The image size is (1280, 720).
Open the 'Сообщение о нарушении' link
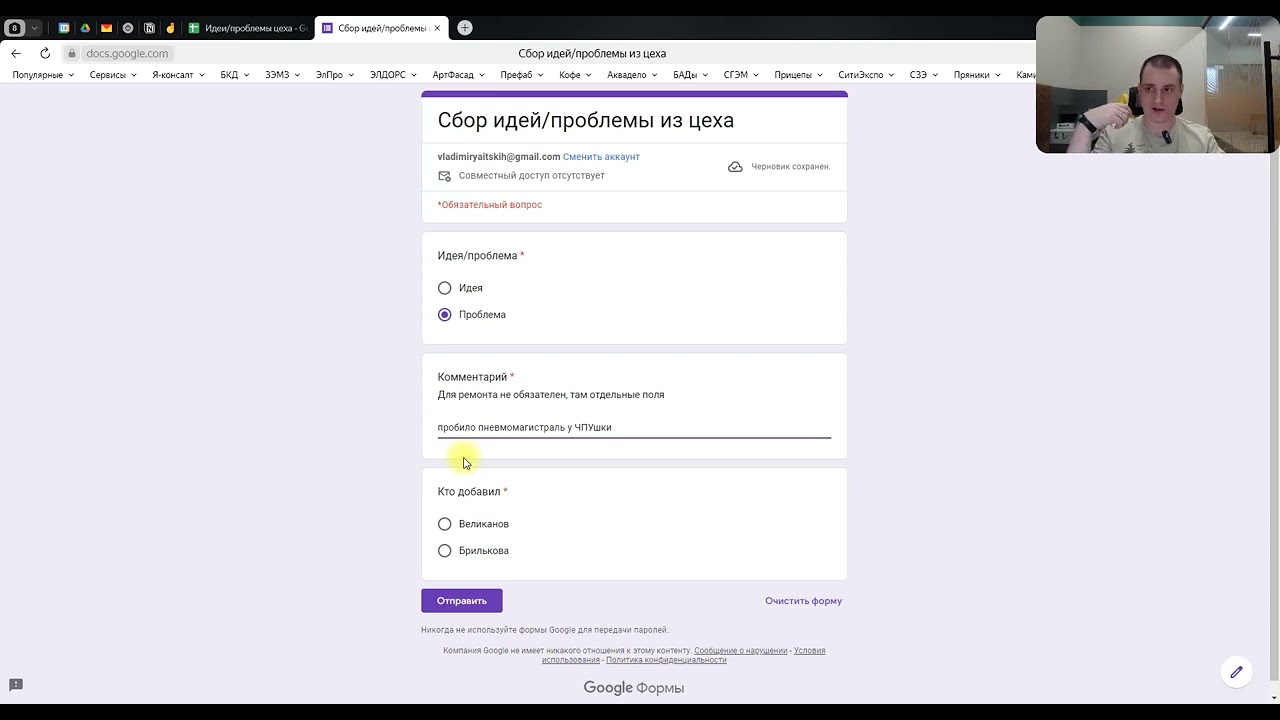point(741,651)
